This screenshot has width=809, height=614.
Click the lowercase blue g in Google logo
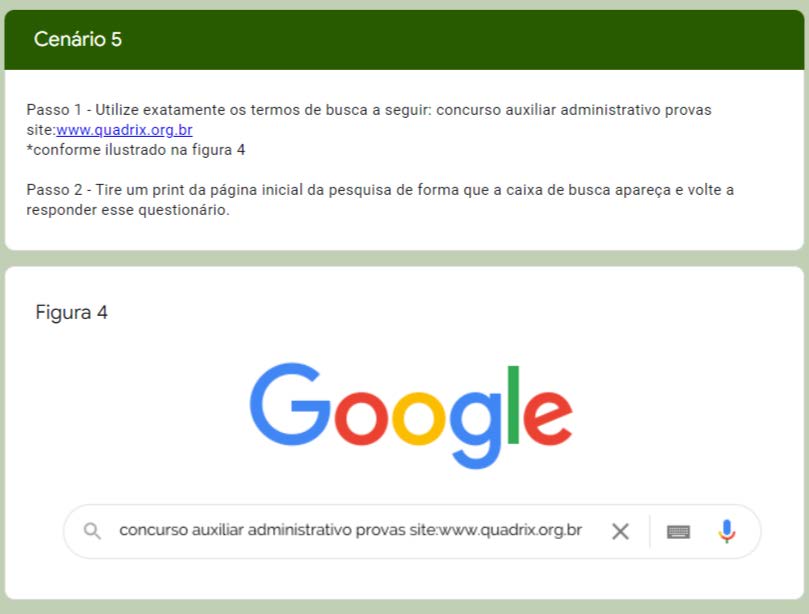click(476, 430)
